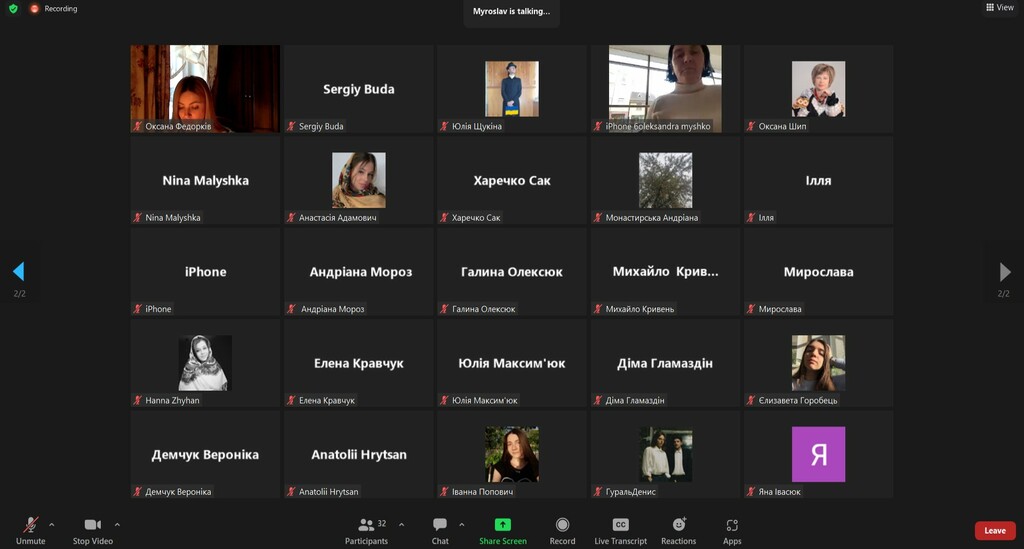The width and height of the screenshot is (1024, 549).
Task: Select Оксана Федорків video tile
Action: pyautogui.click(x=205, y=89)
